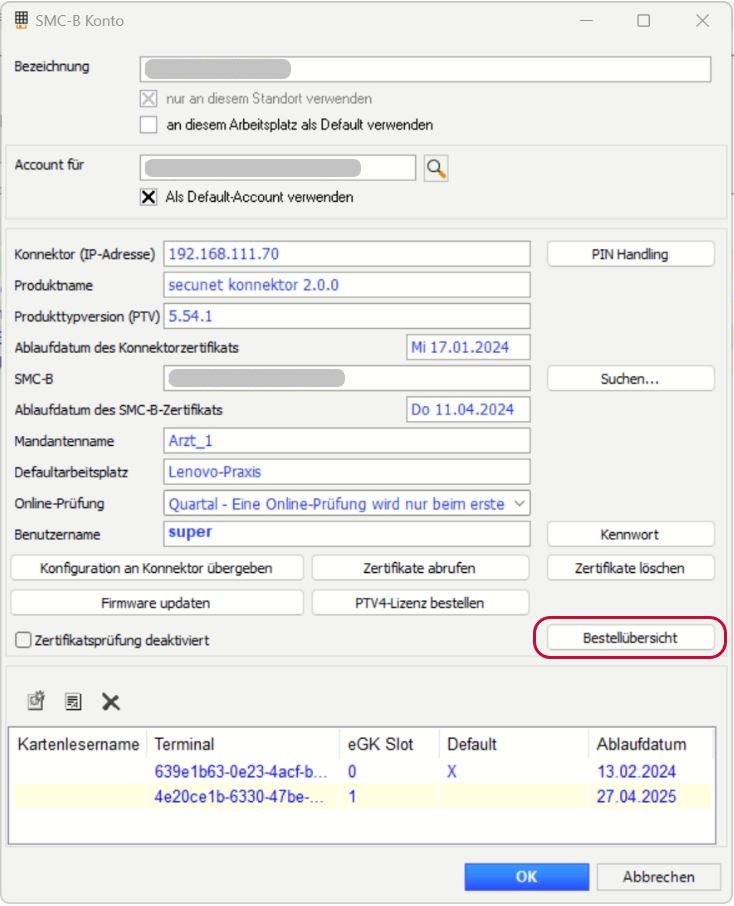Click expiry date '13.02.2024' in table
734x906 pixels.
pos(636,771)
